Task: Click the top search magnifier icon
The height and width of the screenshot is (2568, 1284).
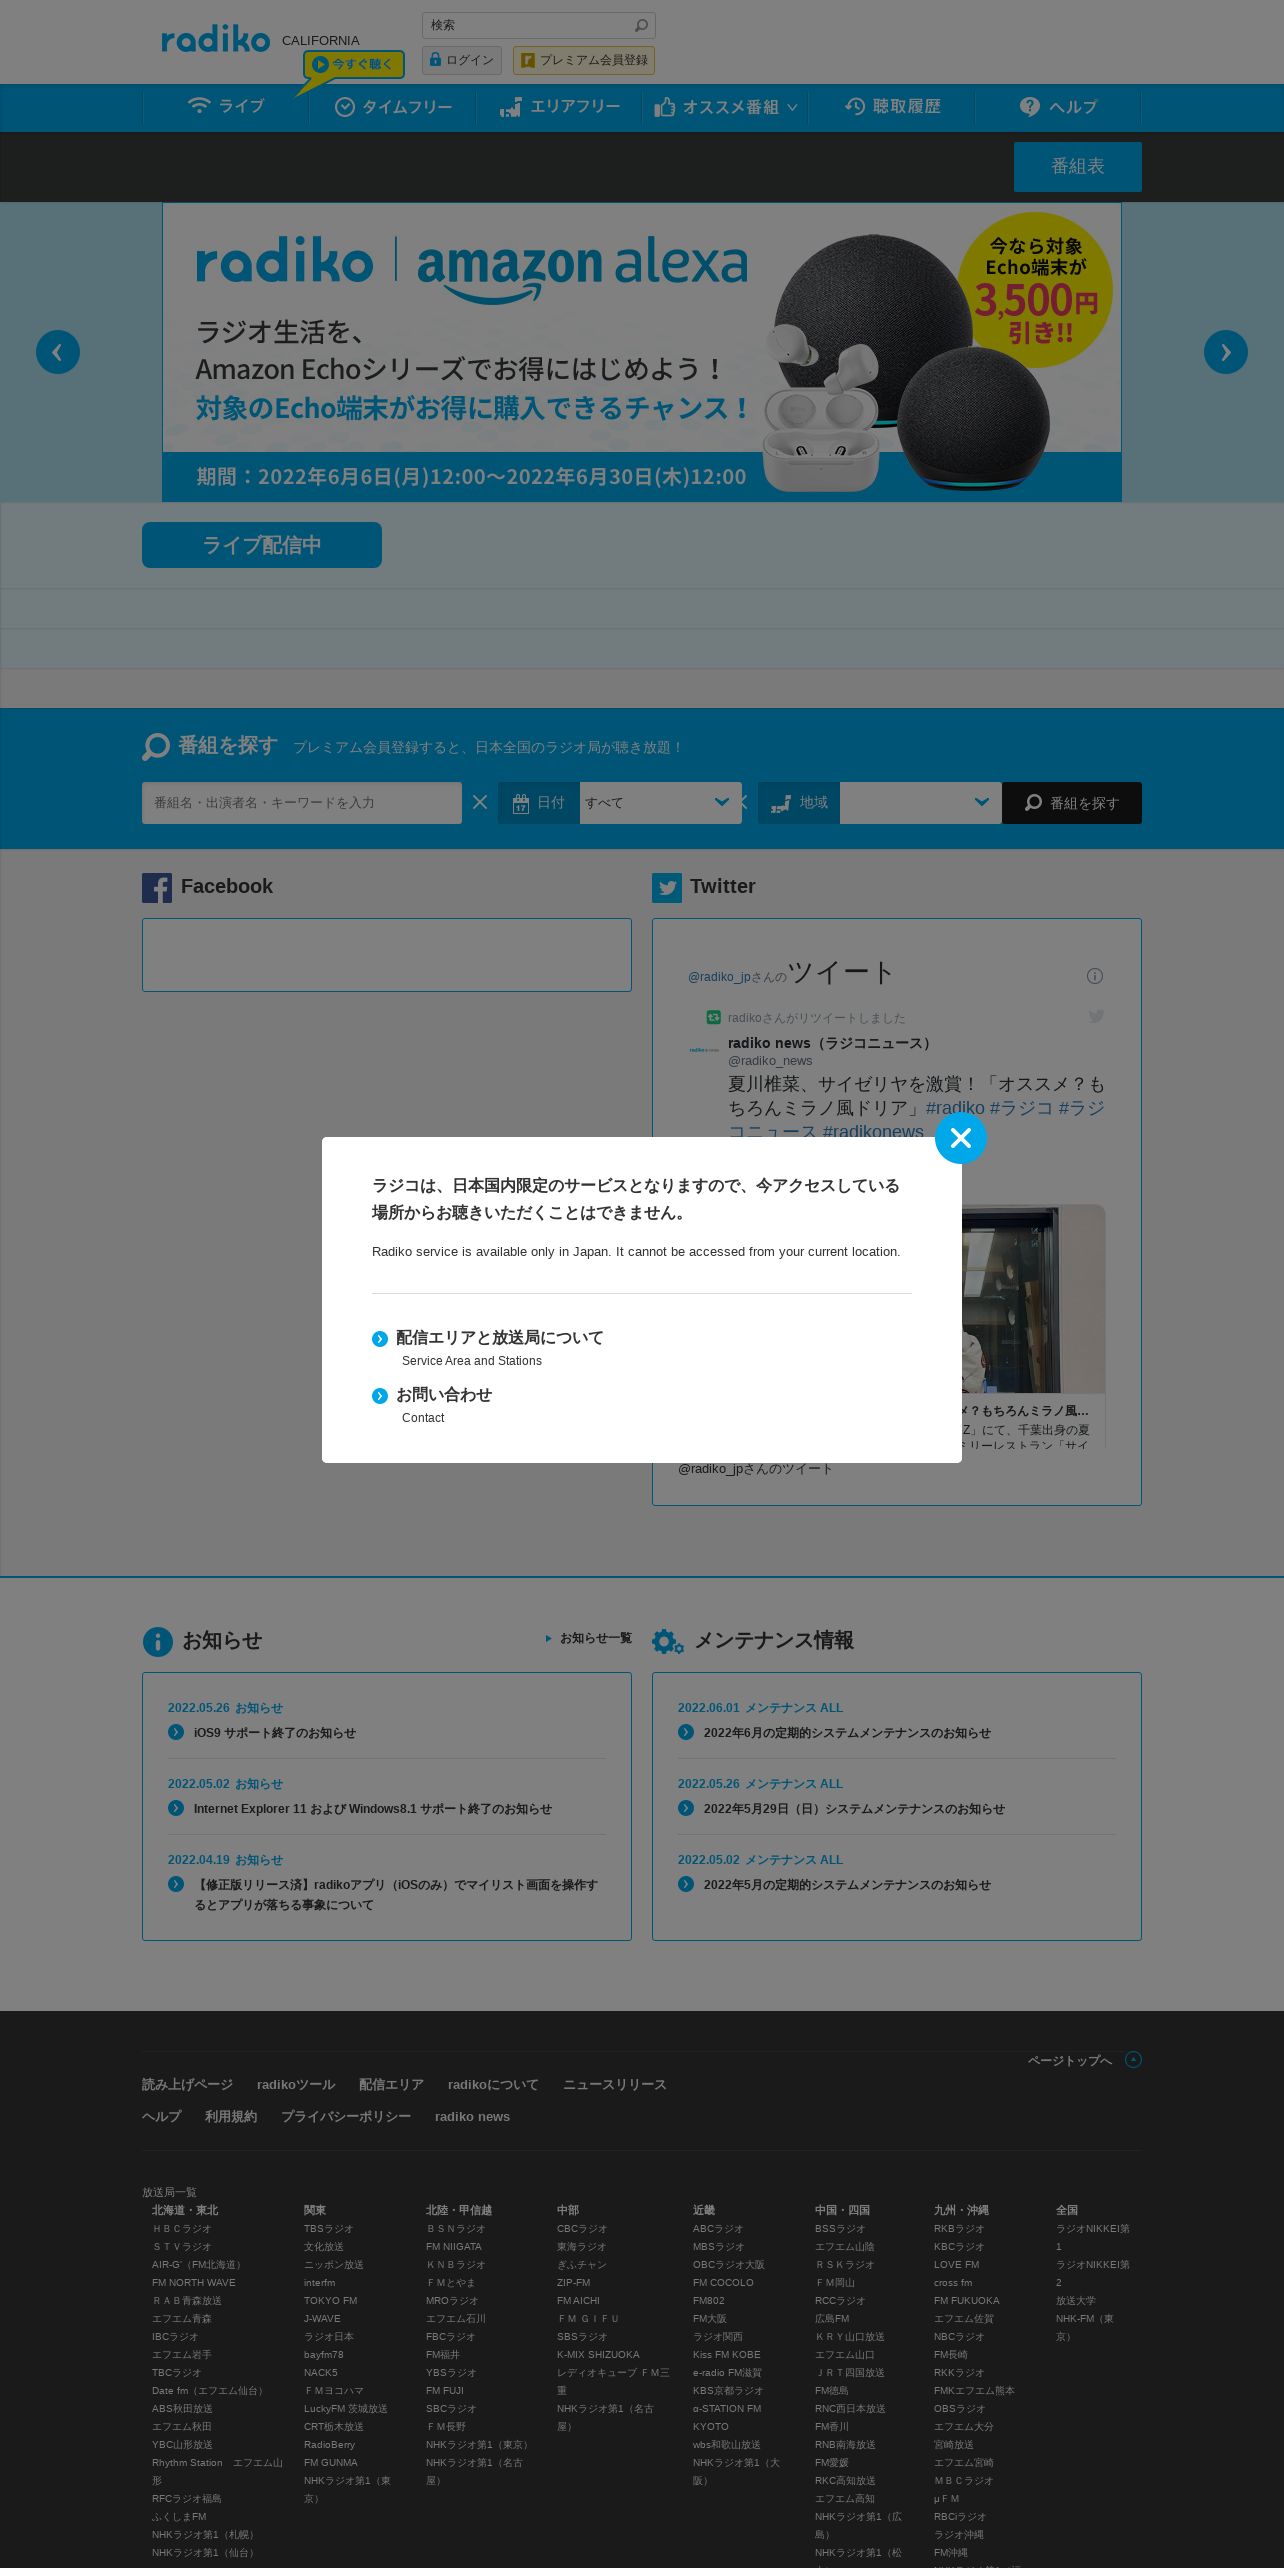Action: pos(642,25)
